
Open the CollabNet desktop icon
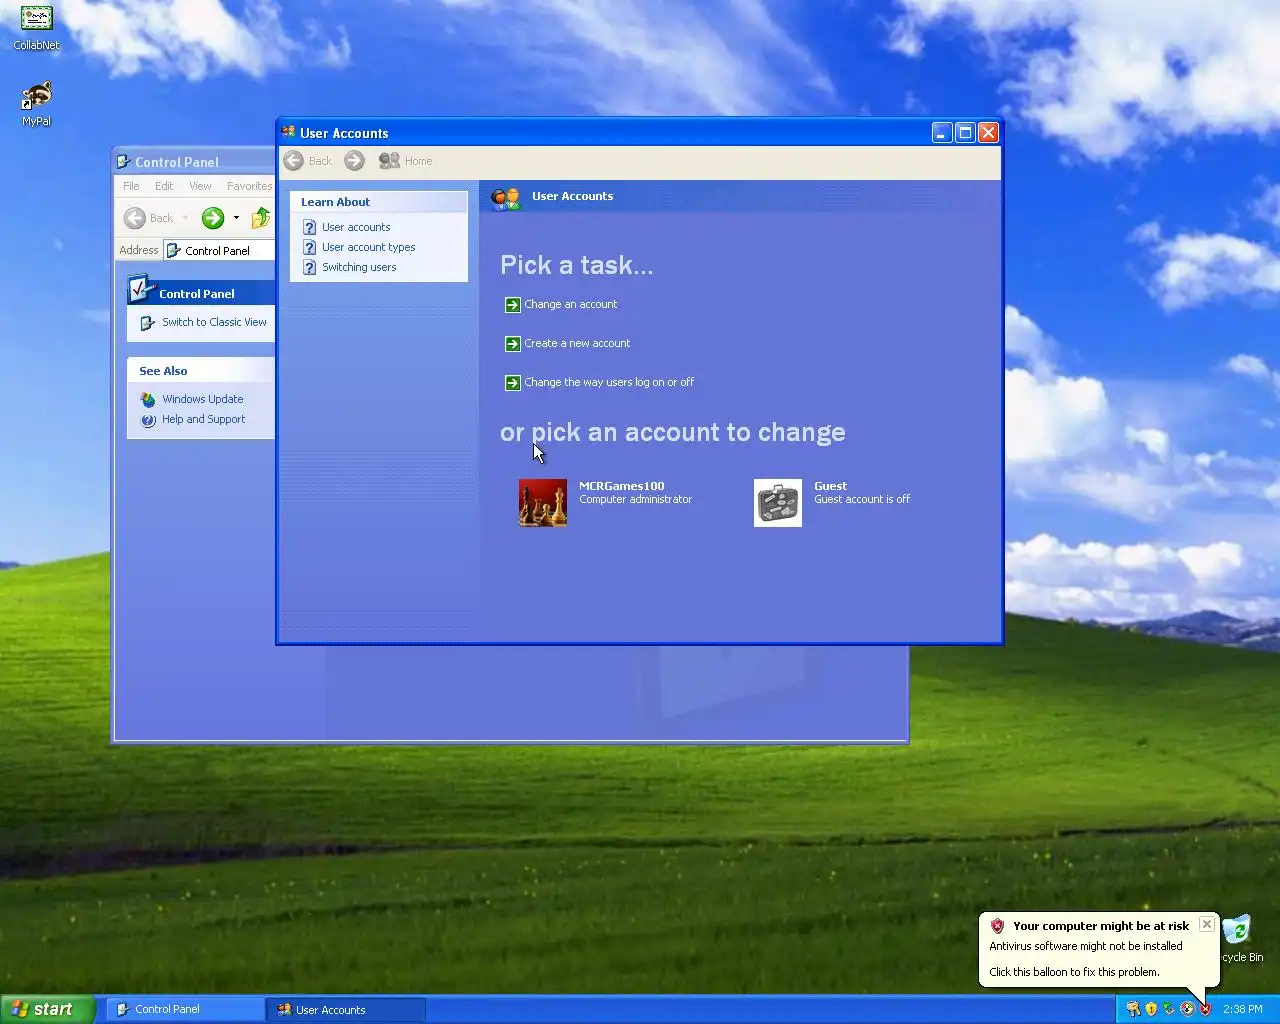(x=36, y=27)
